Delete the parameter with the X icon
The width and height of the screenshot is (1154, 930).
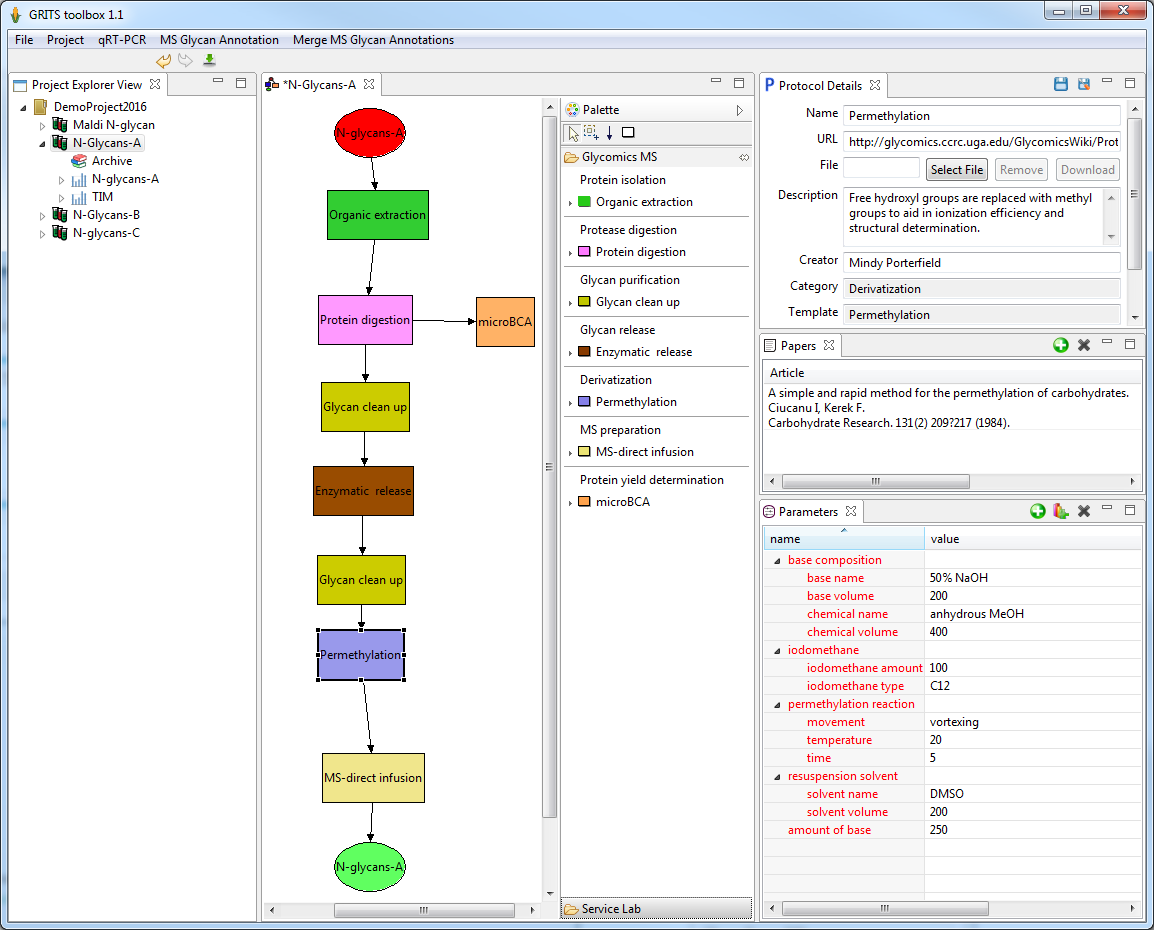point(1083,511)
